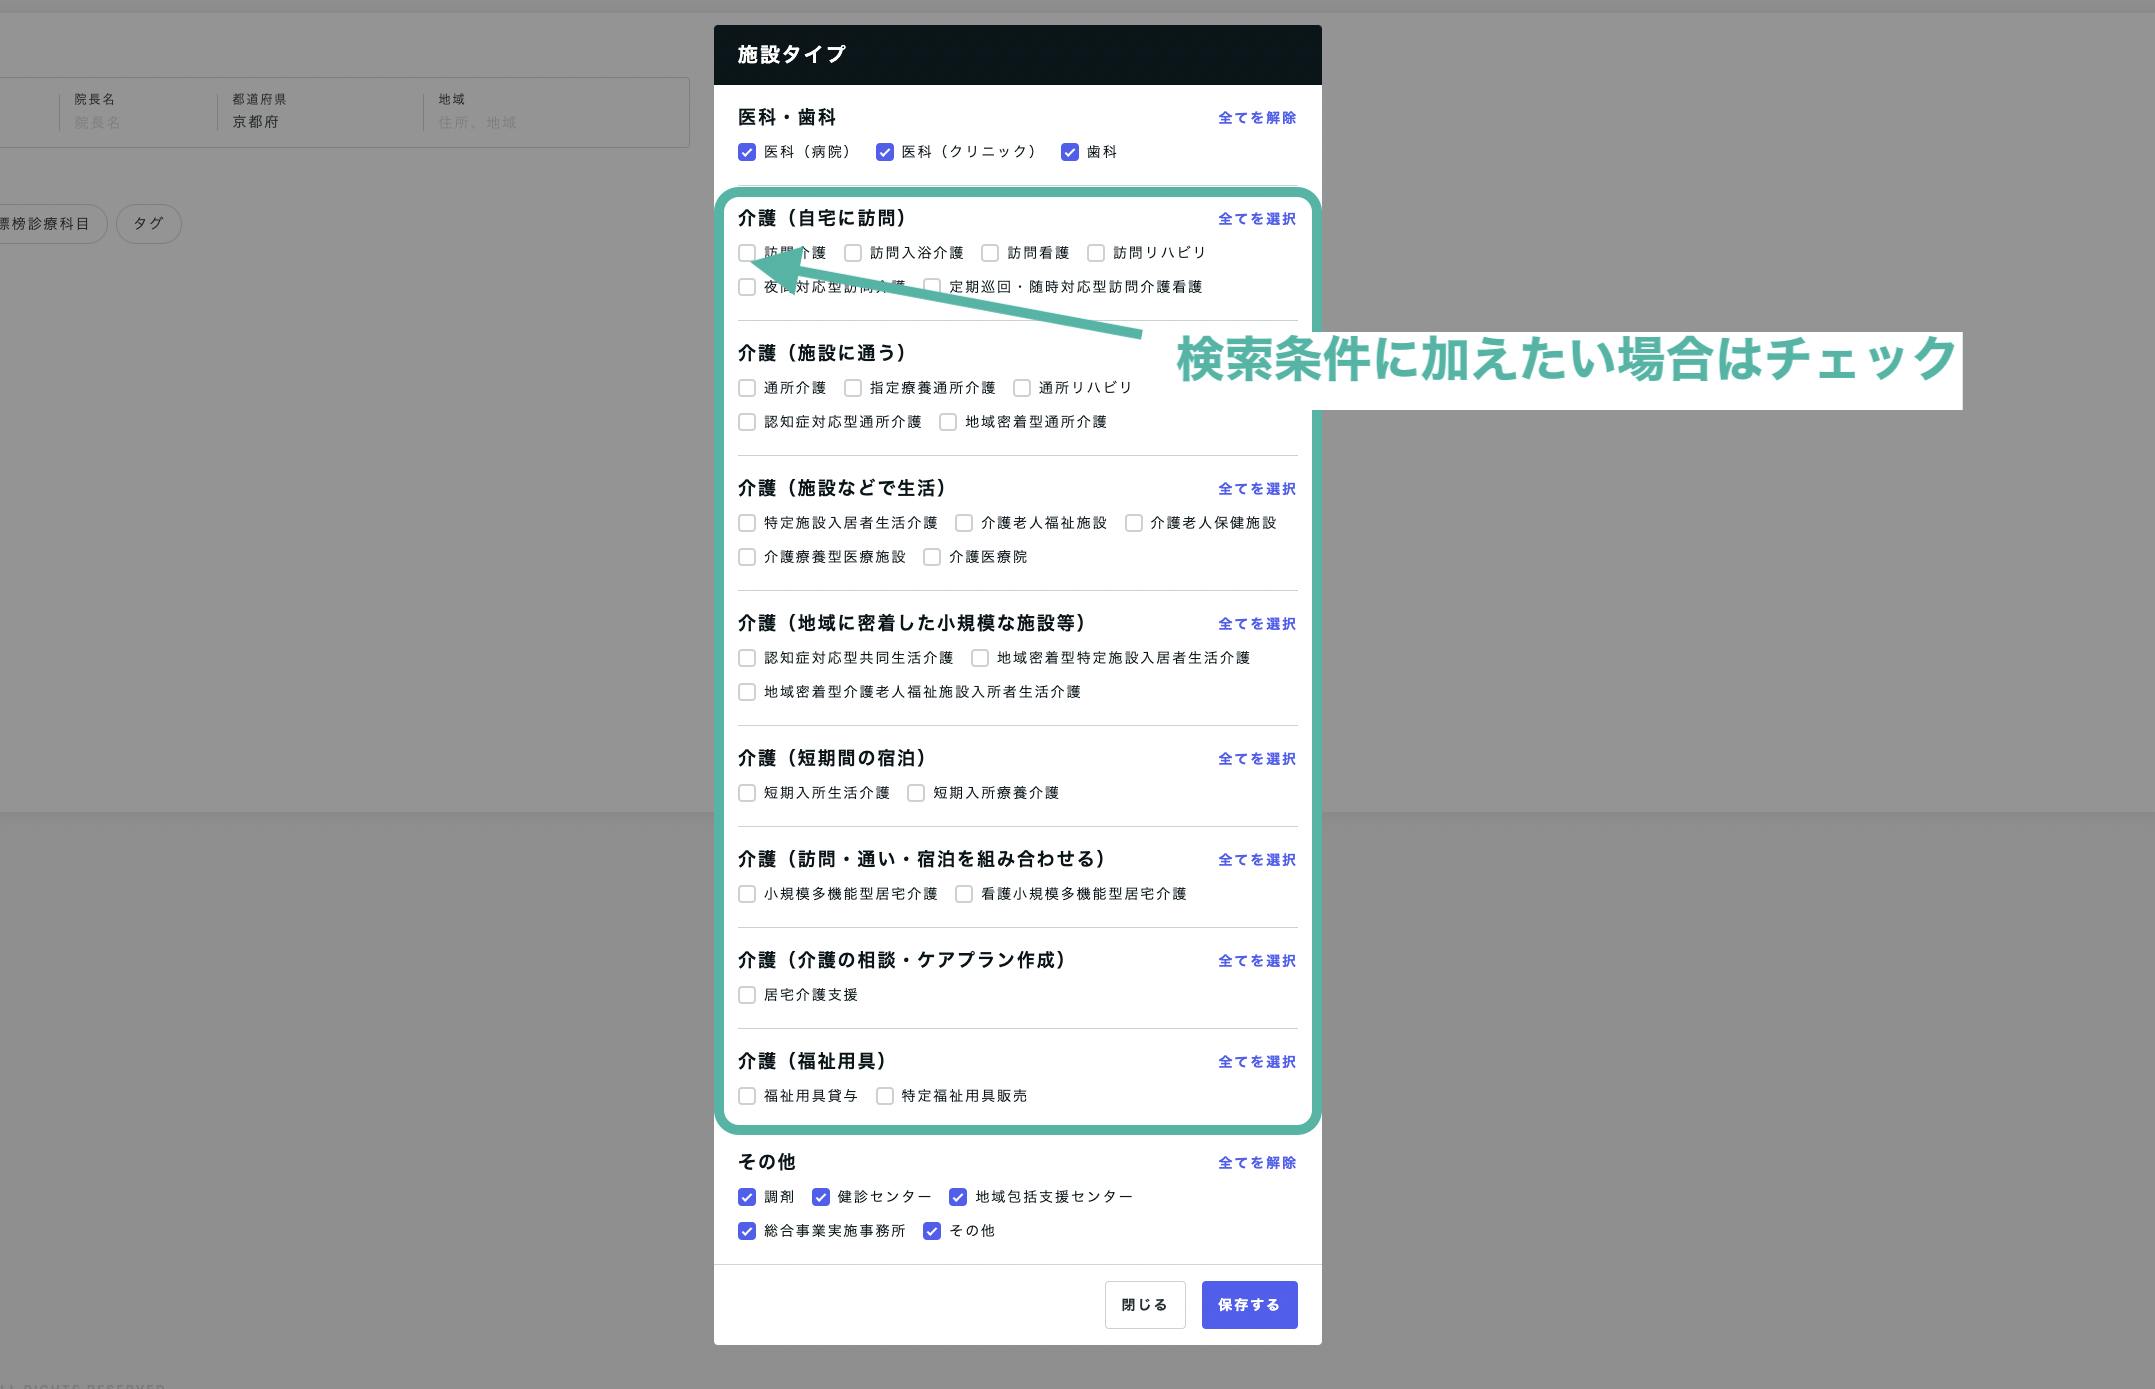Viewport: 2155px width, 1389px height.
Task: Uncheck the 歯科 checkbox
Action: (x=1070, y=152)
